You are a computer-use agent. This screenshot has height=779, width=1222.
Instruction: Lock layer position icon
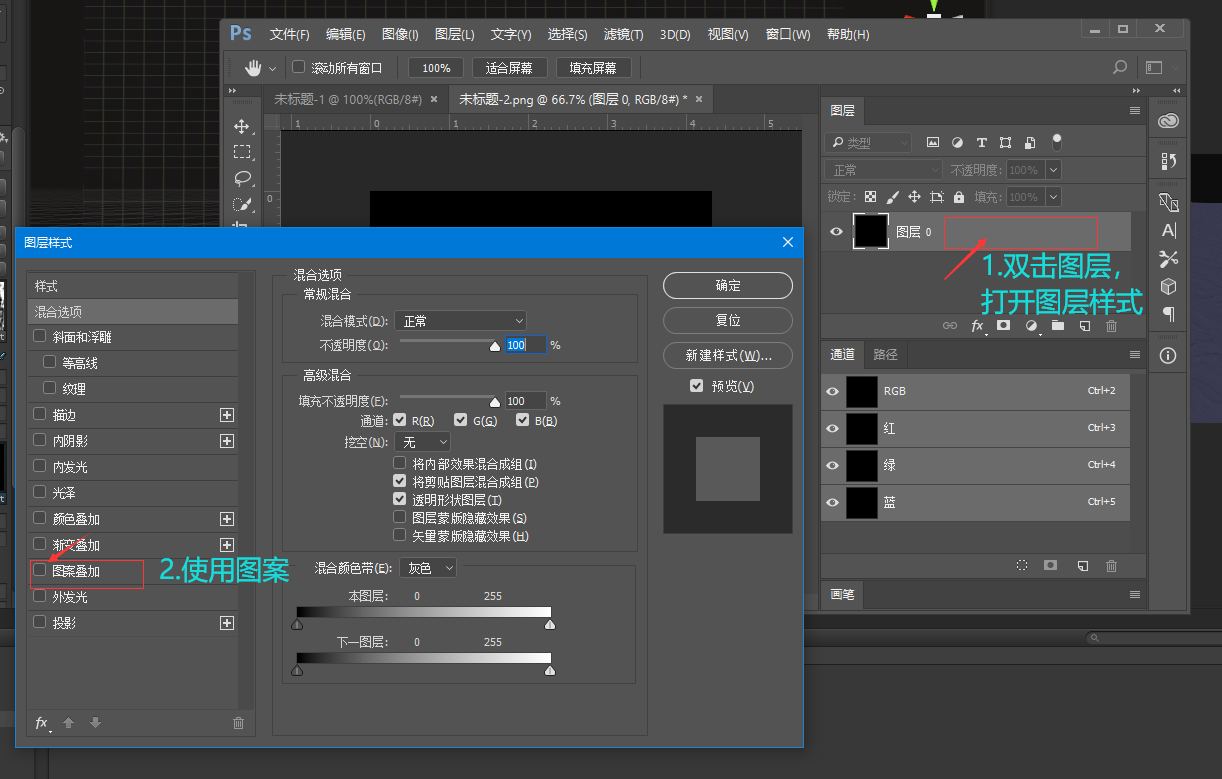tap(914, 197)
